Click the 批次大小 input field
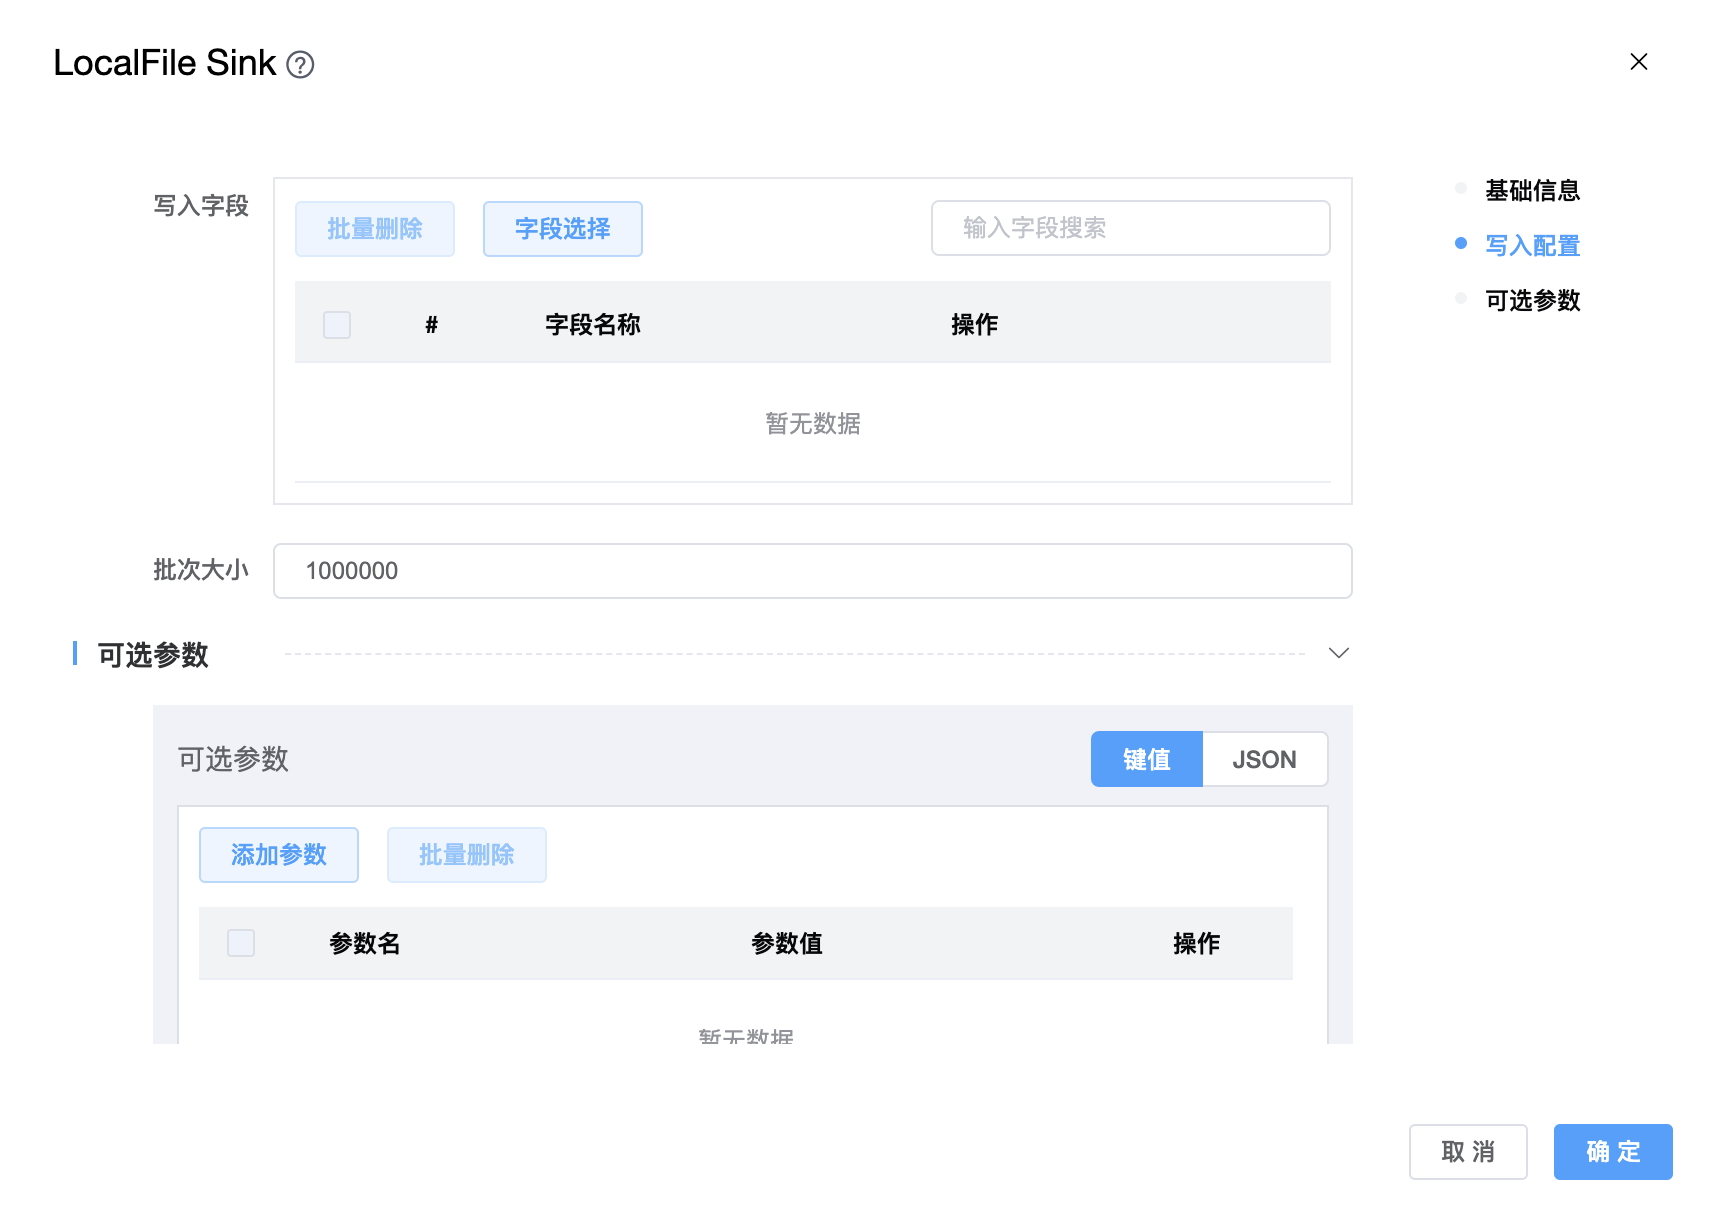1710x1216 pixels. pyautogui.click(x=812, y=571)
